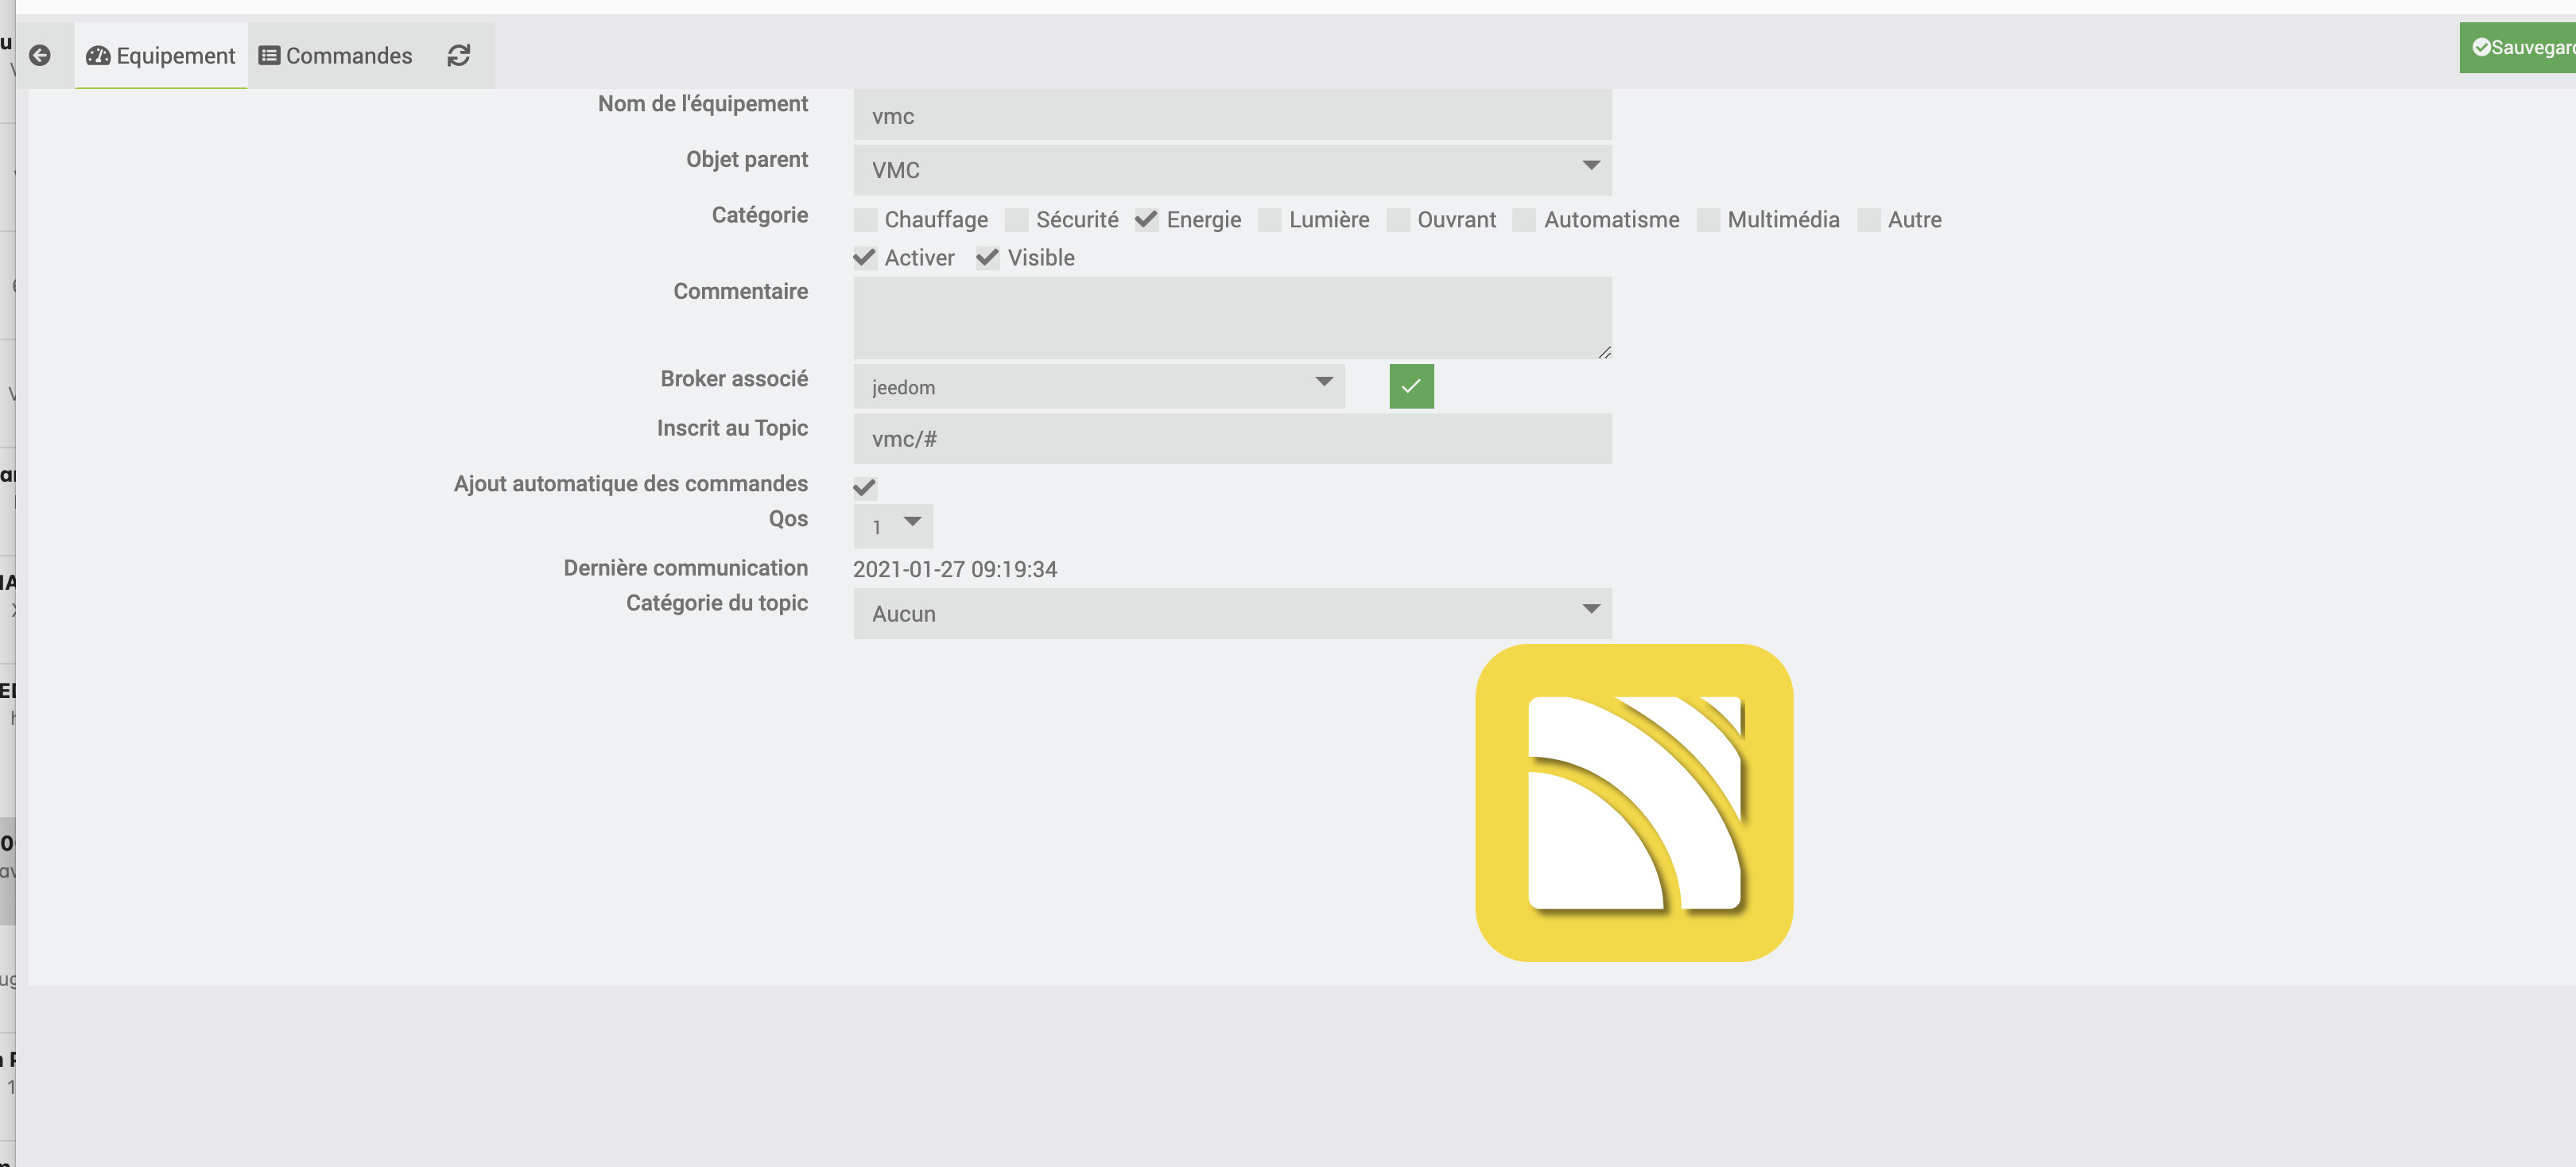Viewport: 2576px width, 1167px height.
Task: Disable Ajout automatique des commandes checkbox
Action: point(865,487)
